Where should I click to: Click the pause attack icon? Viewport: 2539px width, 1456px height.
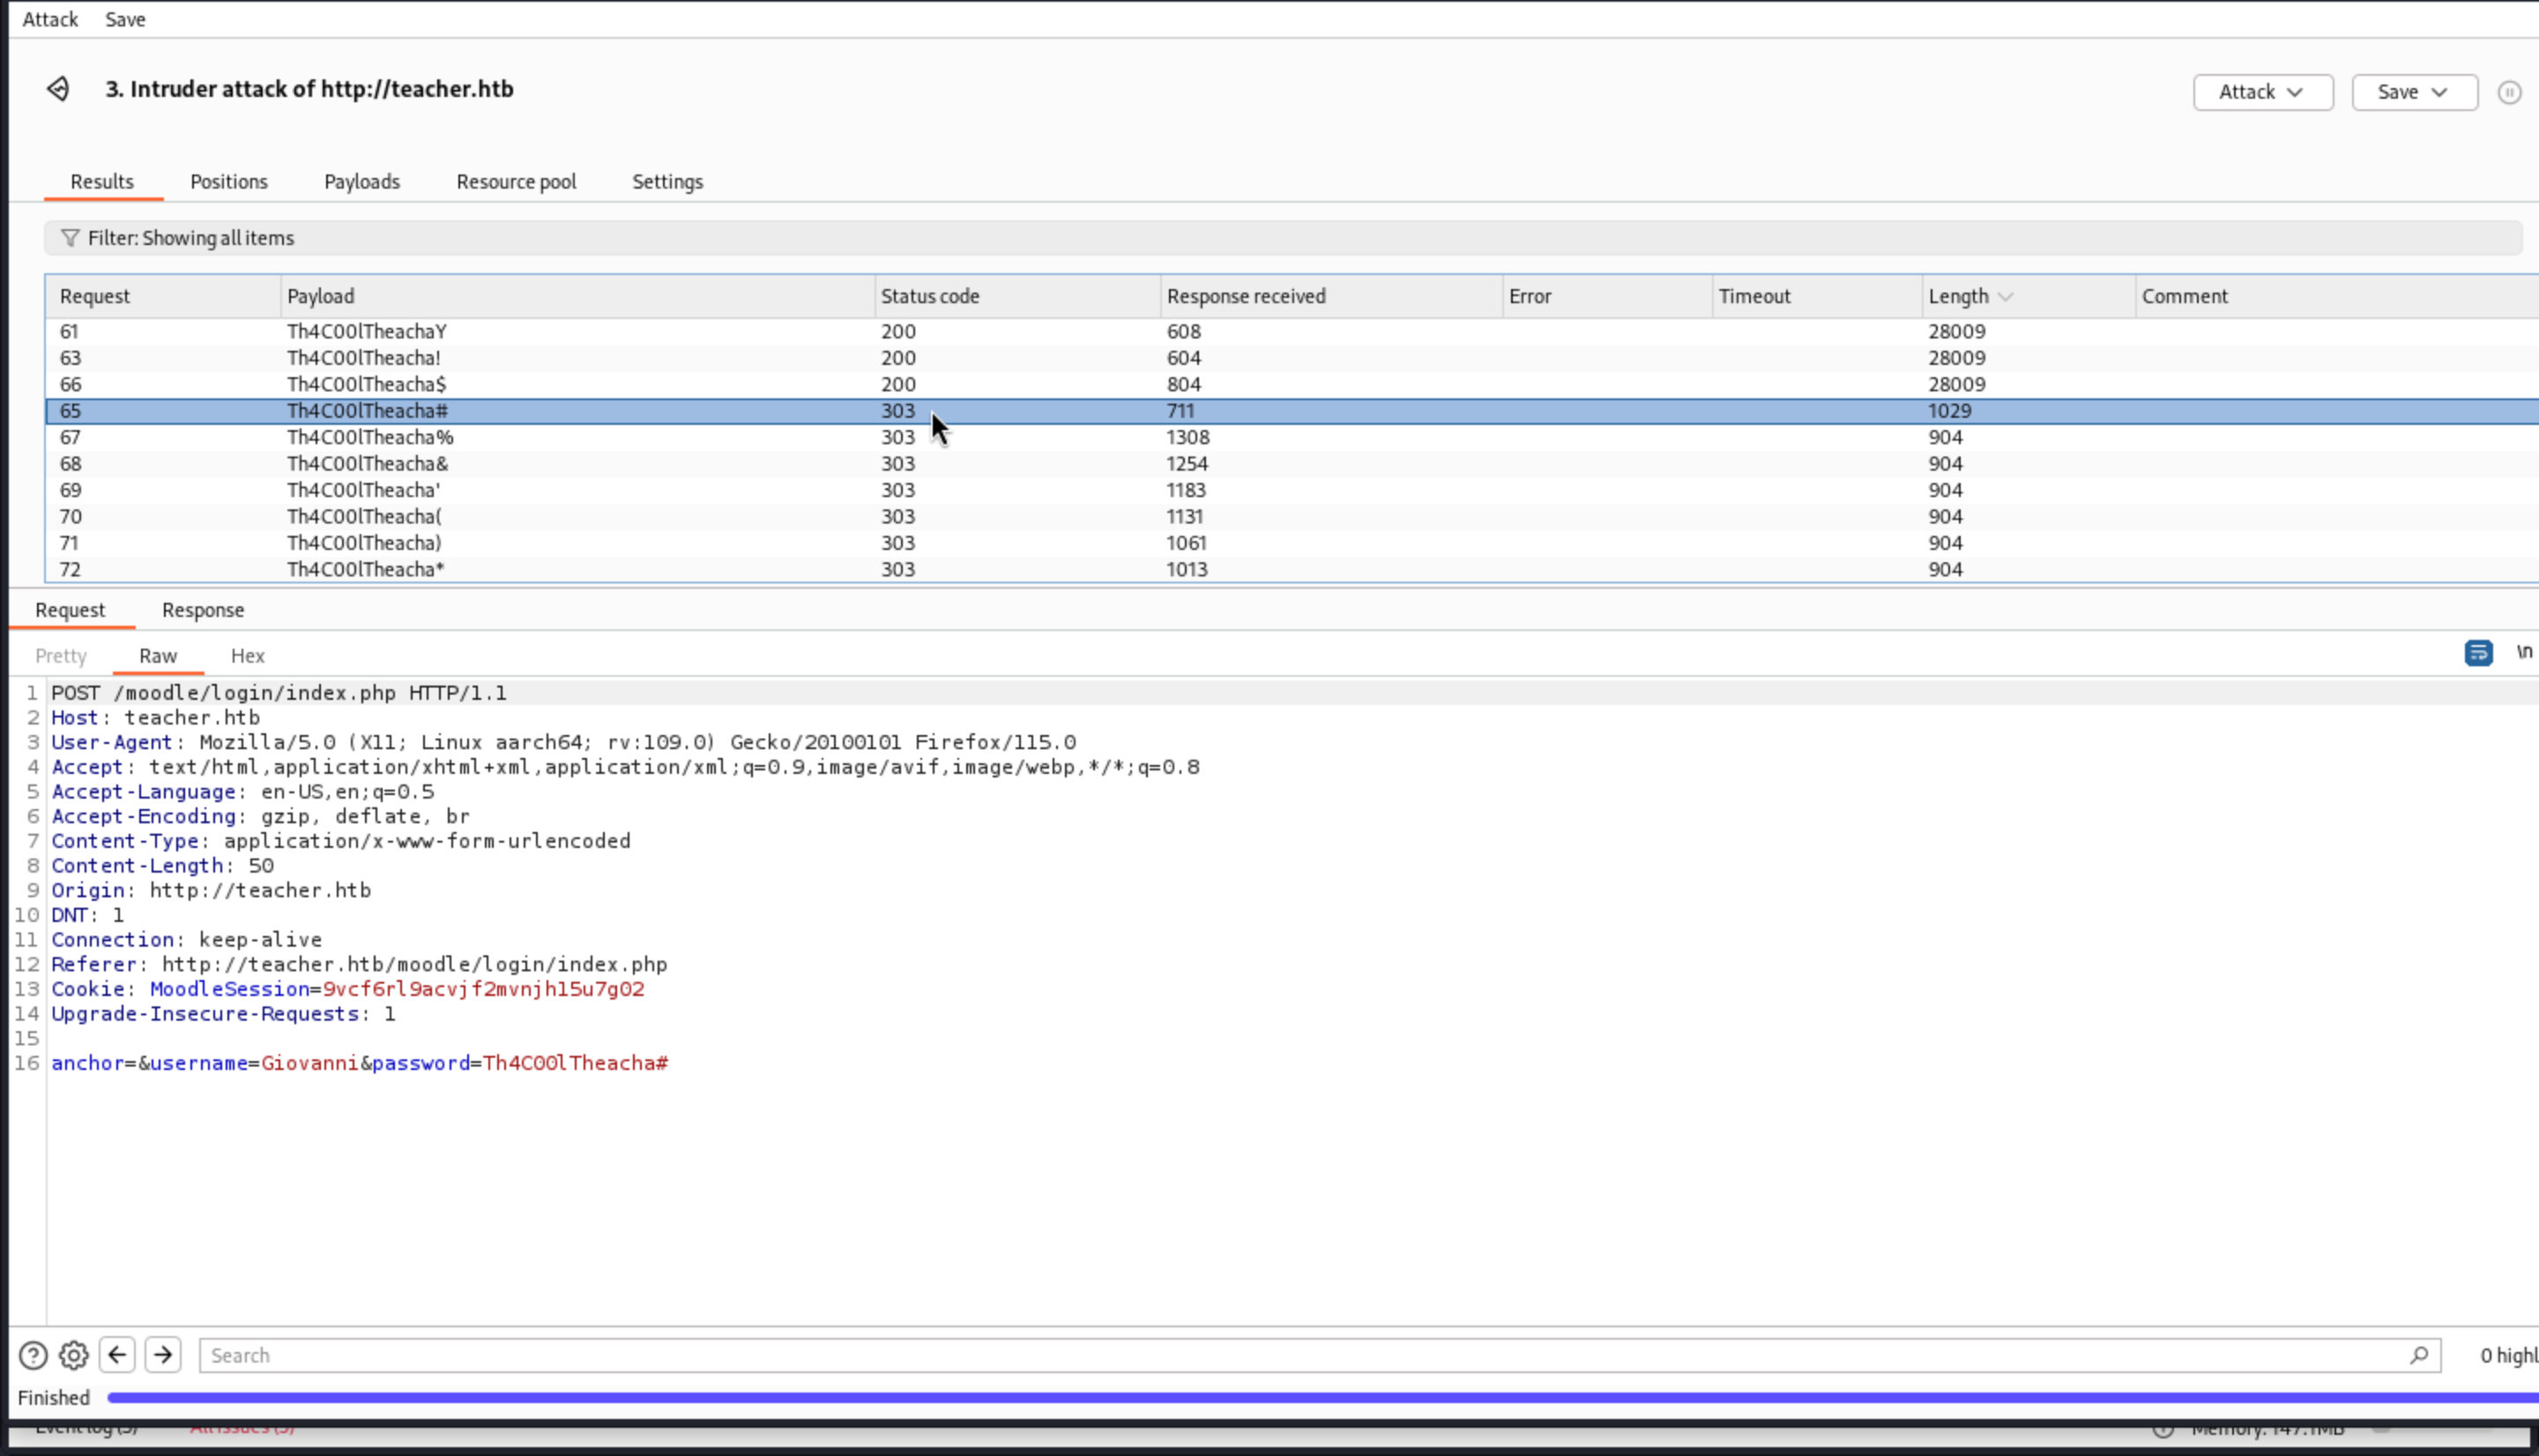tap(2508, 92)
